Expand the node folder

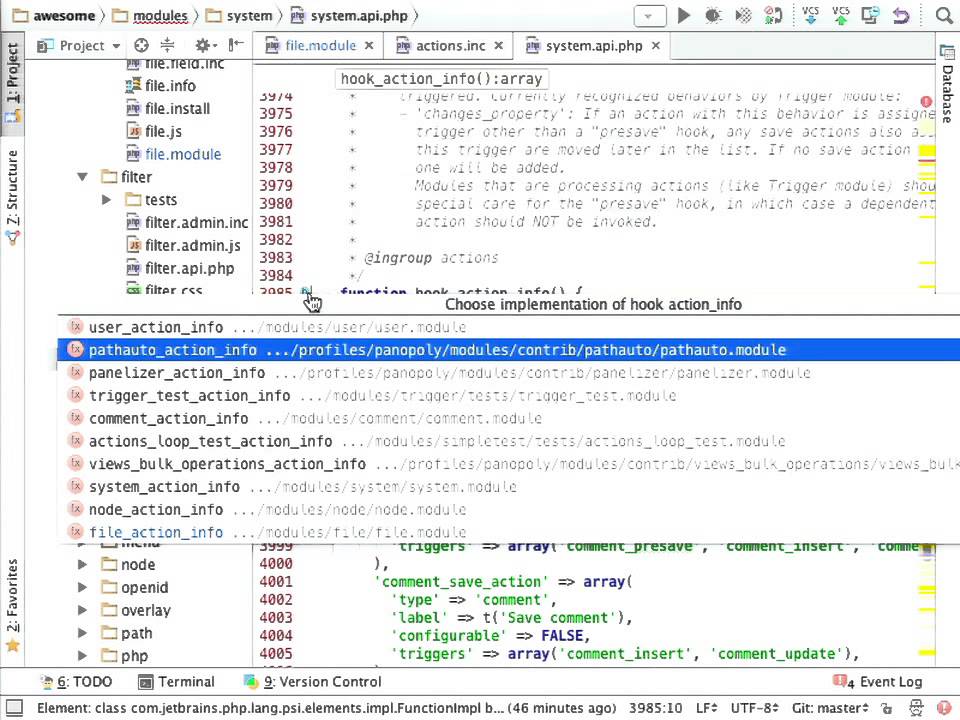83,564
